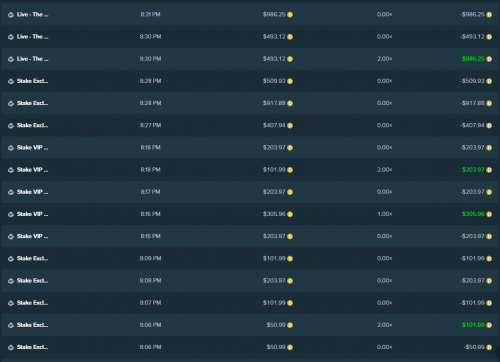Image resolution: width=500 pixels, height=362 pixels.
Task: Select the -$509.93 payout value
Action: [473, 81]
